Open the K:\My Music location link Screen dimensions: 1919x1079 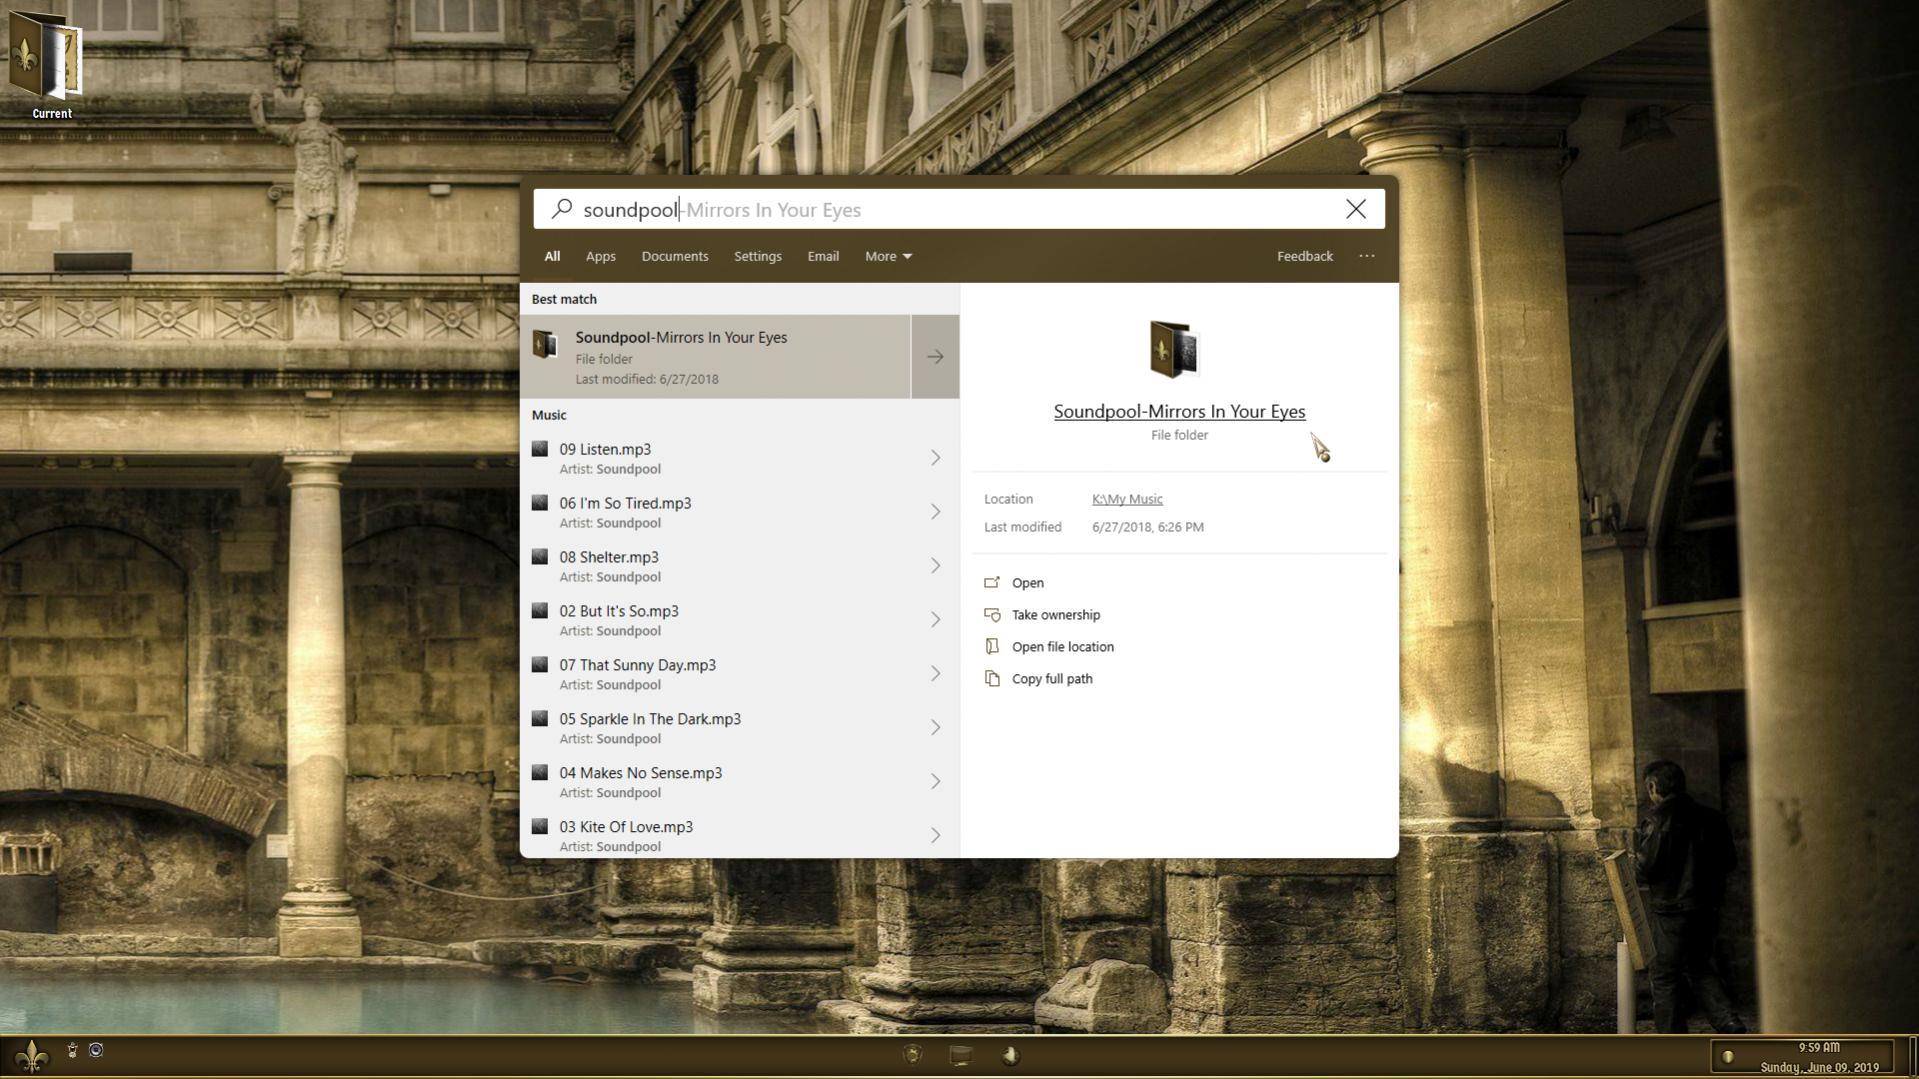point(1127,499)
